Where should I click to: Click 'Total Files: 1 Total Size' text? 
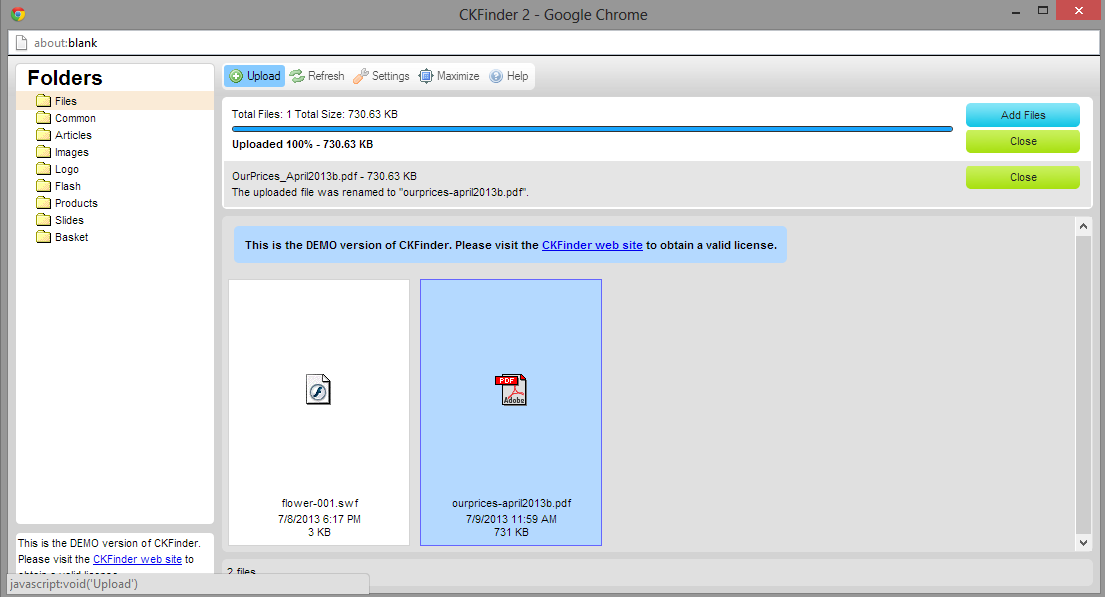point(315,114)
